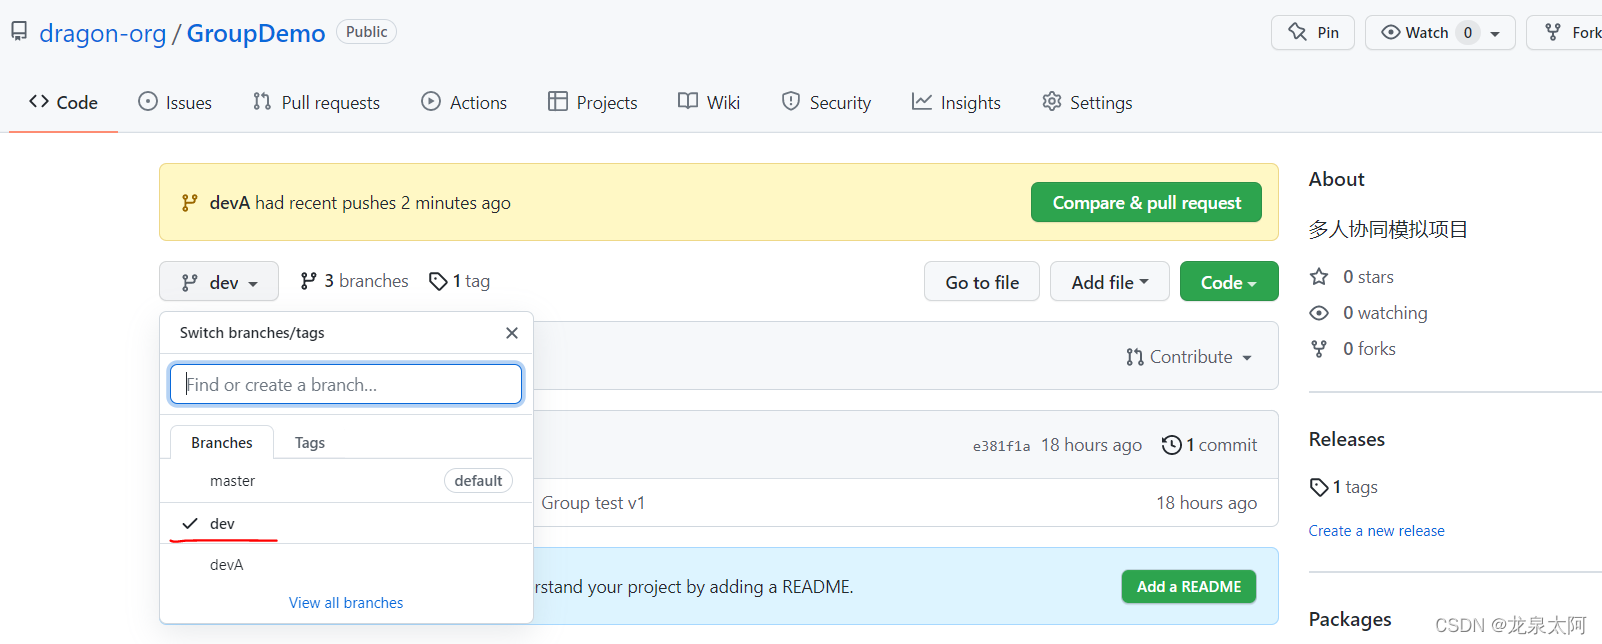The height and width of the screenshot is (644, 1602).
Task: Open the Group test v1 commit message
Action: (593, 503)
